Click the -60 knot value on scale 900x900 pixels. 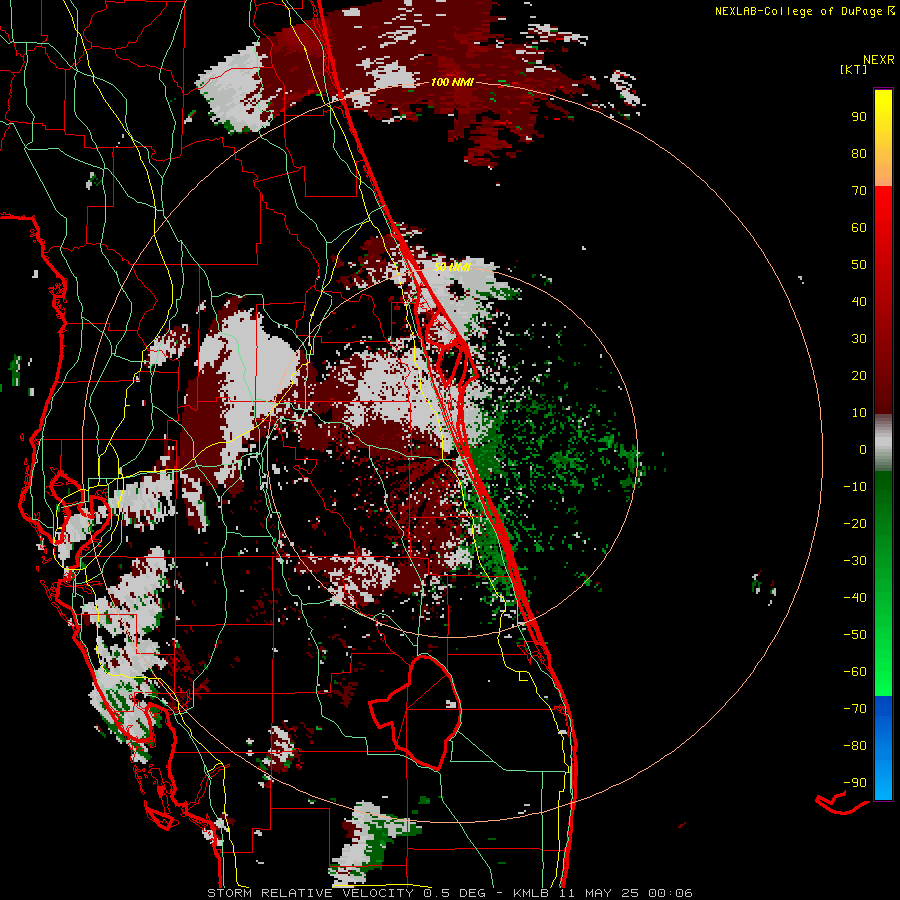point(855,672)
